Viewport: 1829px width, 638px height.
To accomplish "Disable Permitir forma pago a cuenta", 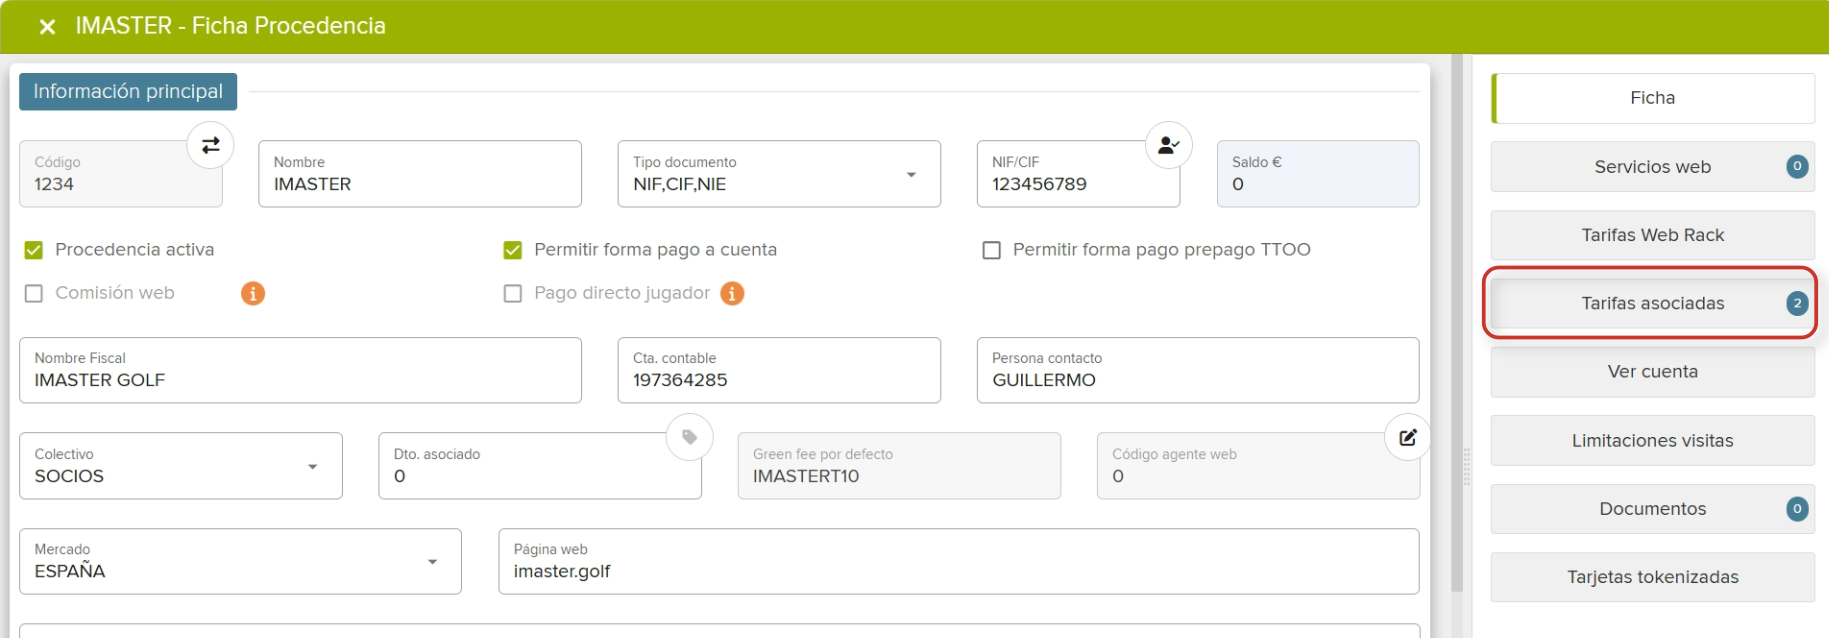I will [x=513, y=250].
